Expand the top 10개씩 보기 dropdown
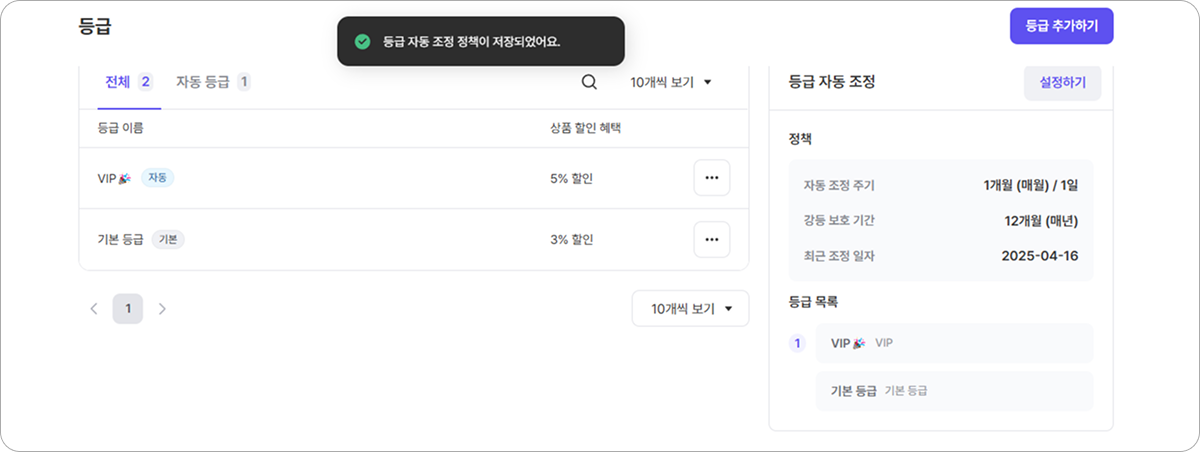This screenshot has height=452, width=1200. 671,82
